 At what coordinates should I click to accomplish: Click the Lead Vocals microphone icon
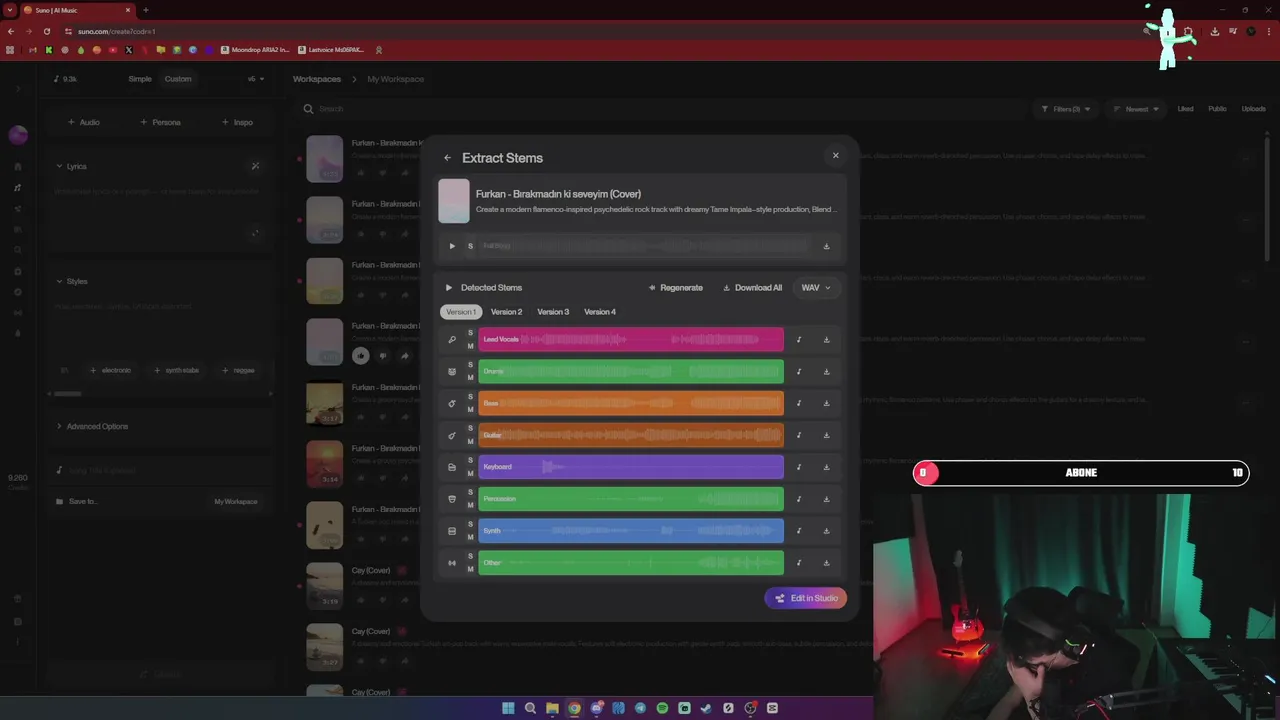[452, 340]
